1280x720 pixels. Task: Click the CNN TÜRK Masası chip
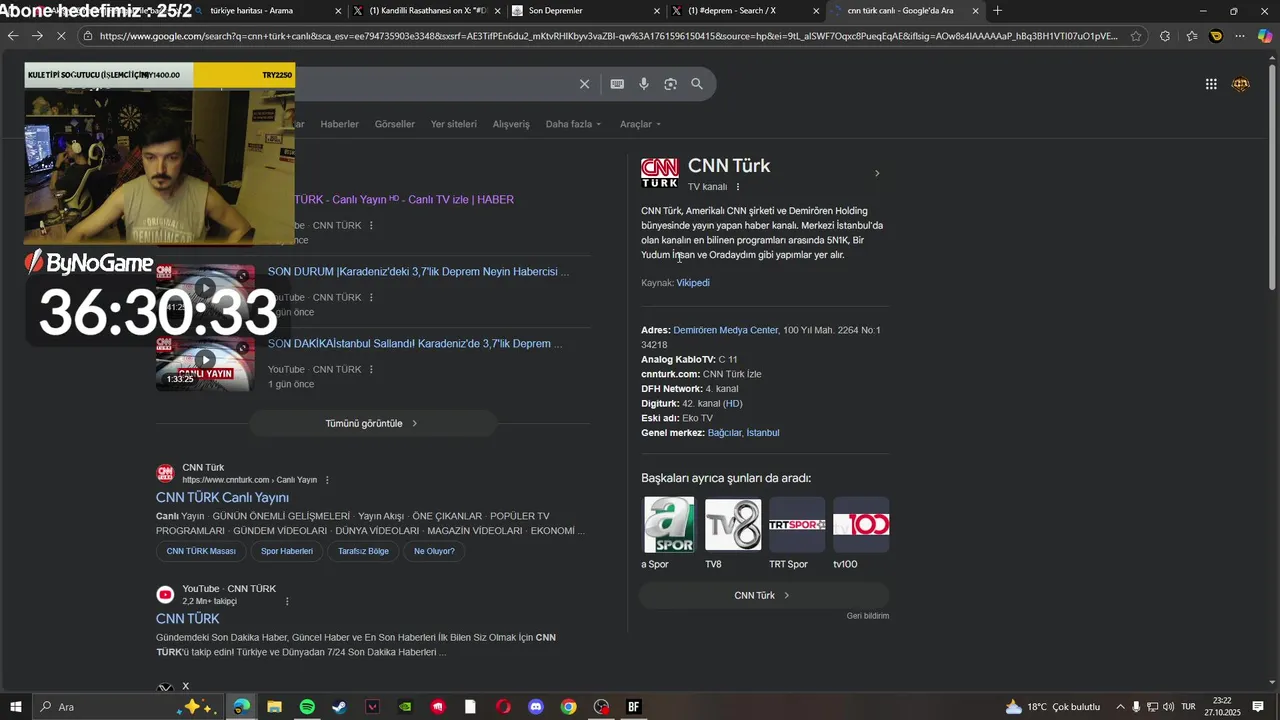click(201, 551)
